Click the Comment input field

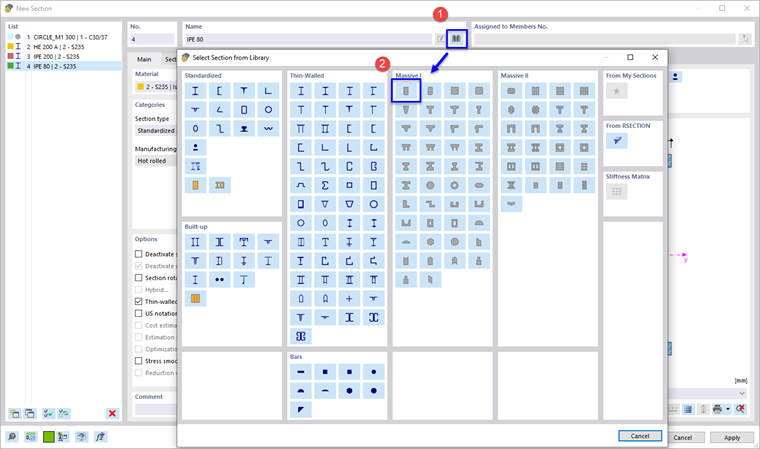click(156, 409)
